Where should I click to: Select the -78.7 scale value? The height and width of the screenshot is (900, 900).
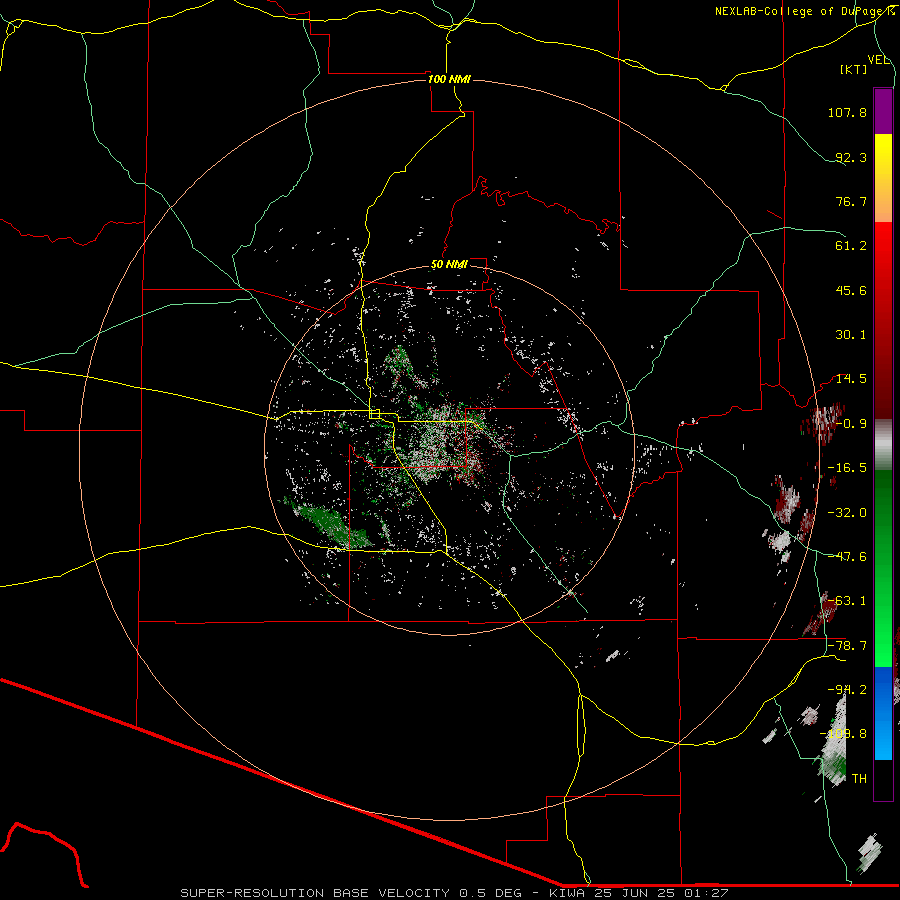(x=847, y=646)
